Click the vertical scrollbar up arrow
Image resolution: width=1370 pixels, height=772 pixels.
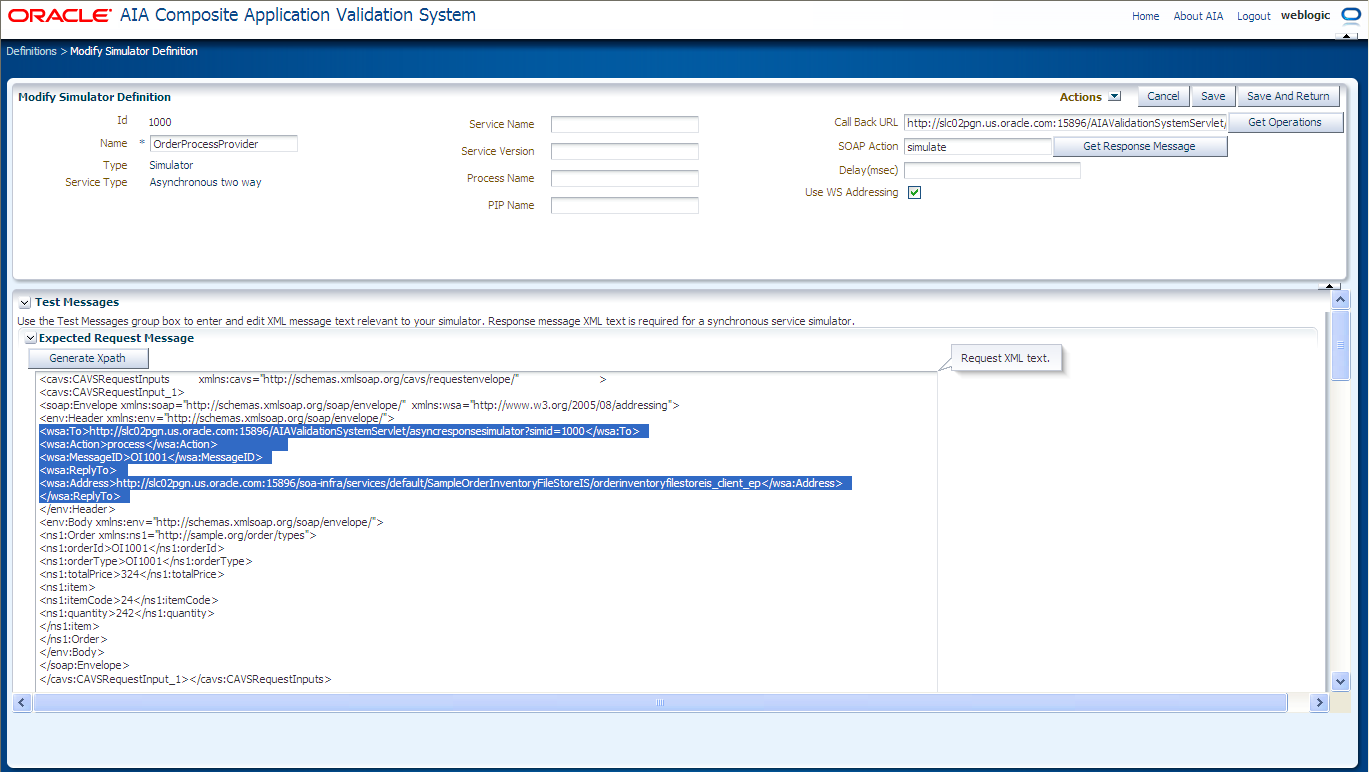tap(1341, 299)
